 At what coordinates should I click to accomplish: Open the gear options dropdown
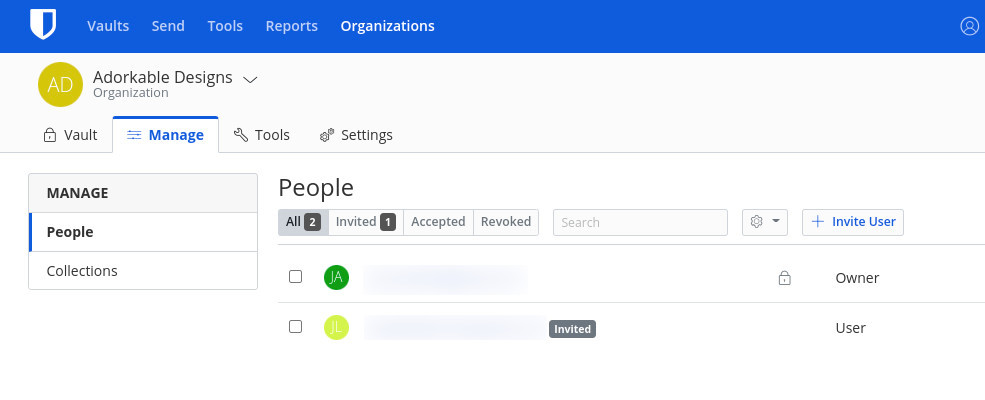[x=765, y=222]
